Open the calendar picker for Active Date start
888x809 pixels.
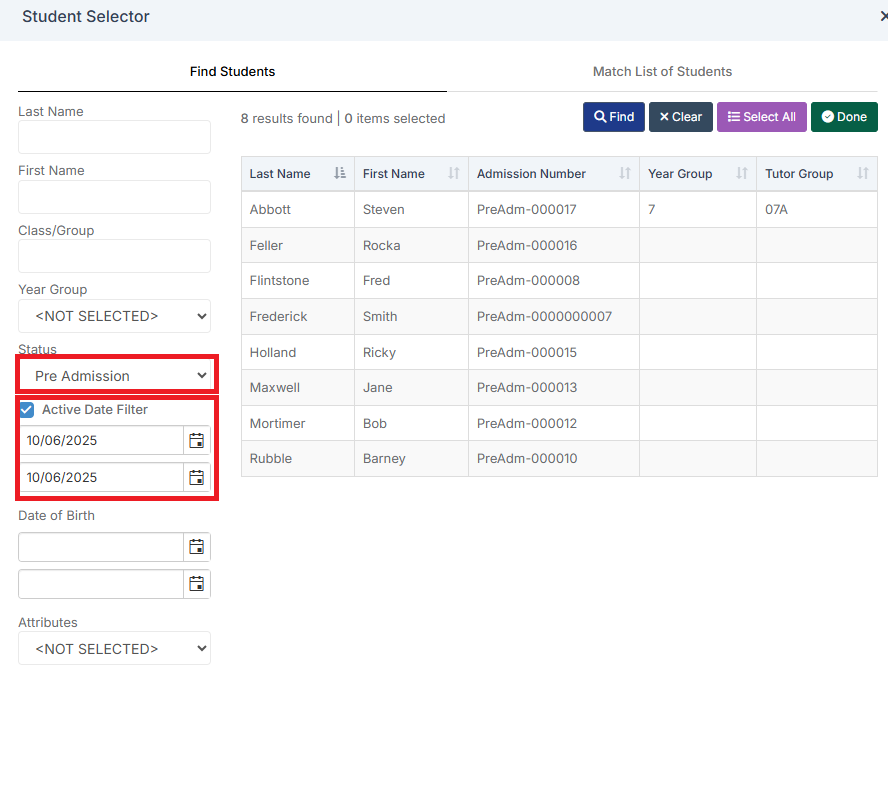click(196, 440)
